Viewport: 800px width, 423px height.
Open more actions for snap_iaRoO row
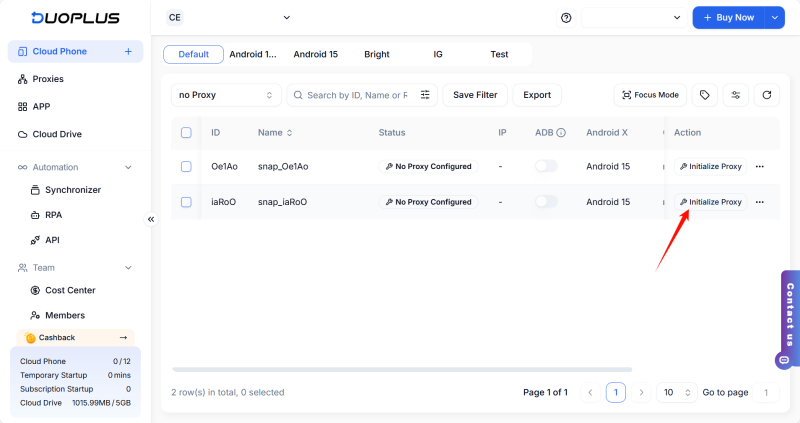pyautogui.click(x=760, y=202)
